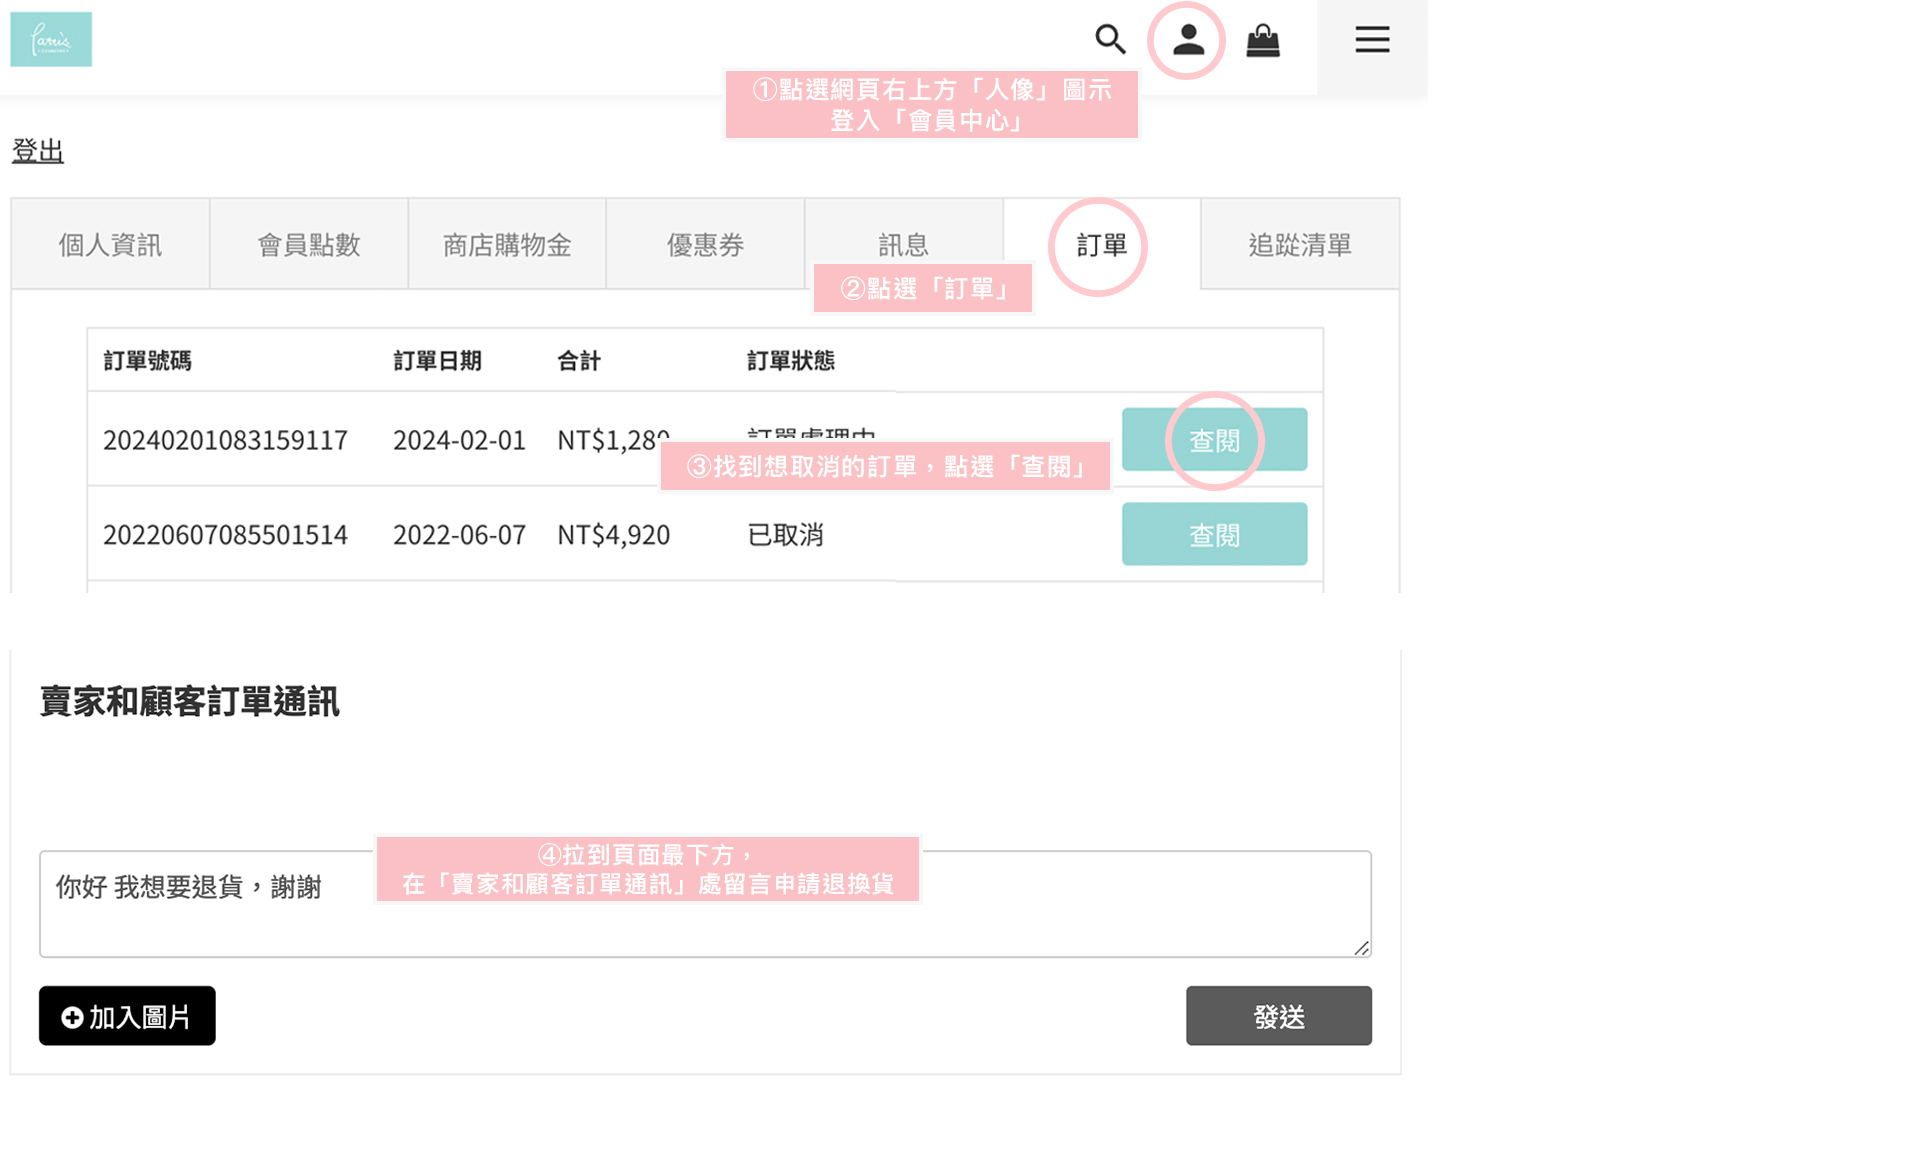Viewport: 1932px width, 1151px height.
Task: Click the message box resize handle
Action: tap(1361, 948)
